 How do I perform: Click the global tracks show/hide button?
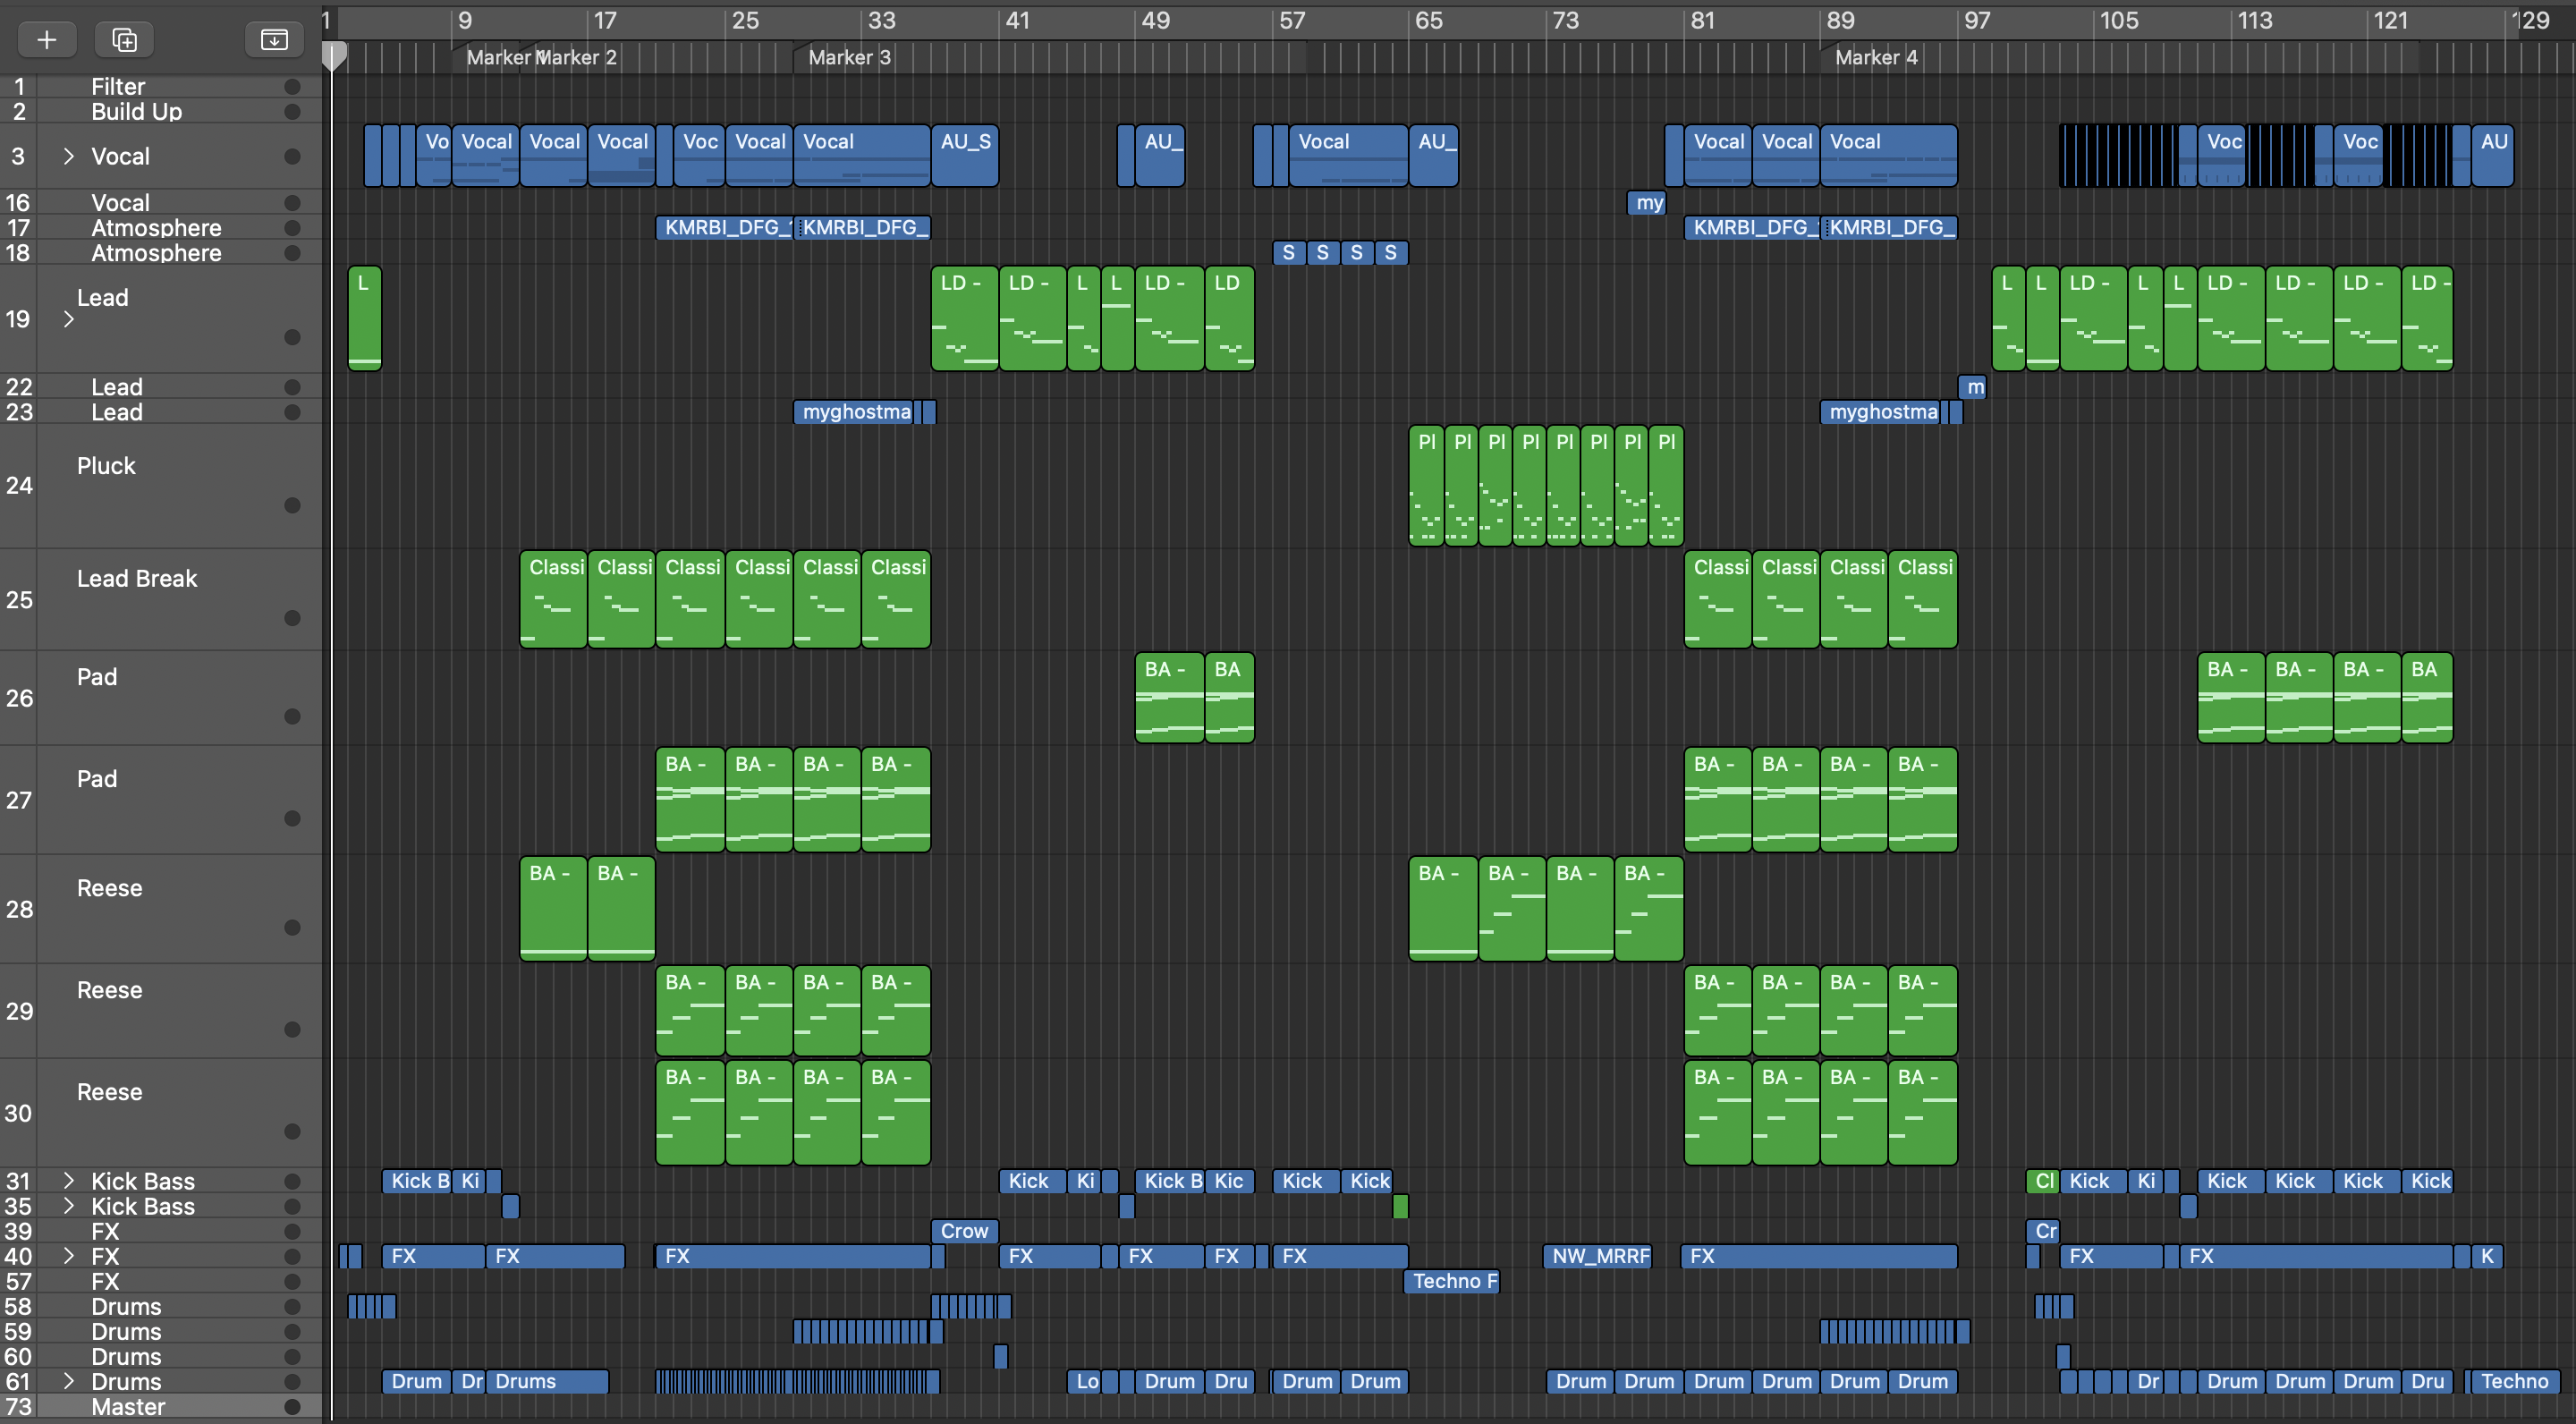[x=274, y=39]
